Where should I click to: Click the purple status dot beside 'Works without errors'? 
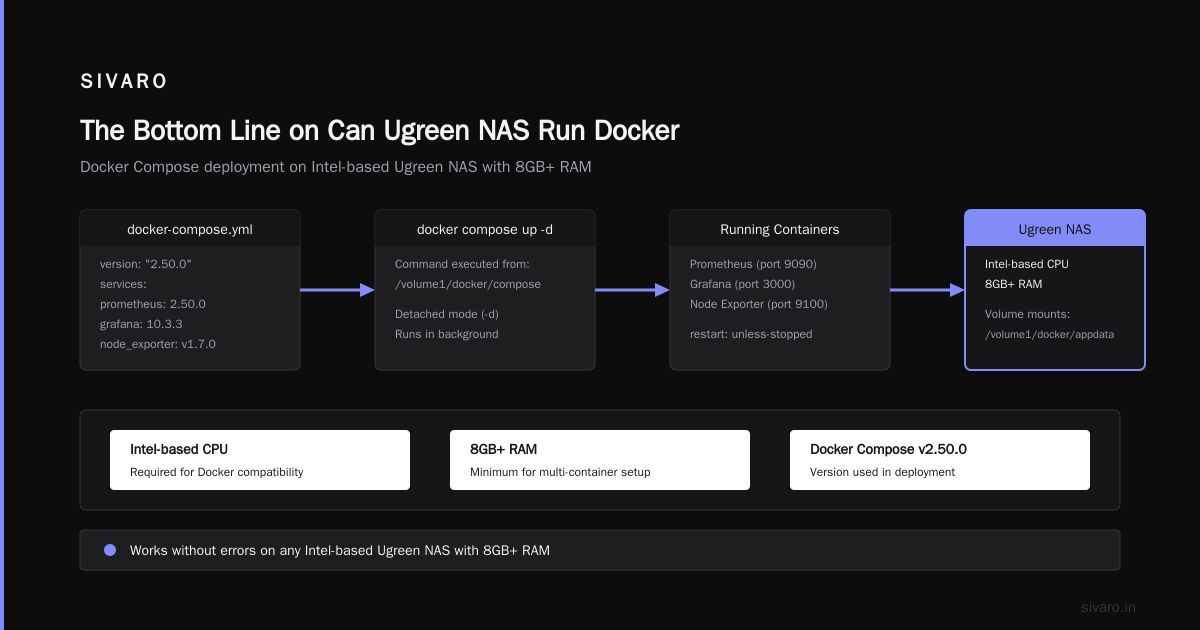(110, 550)
